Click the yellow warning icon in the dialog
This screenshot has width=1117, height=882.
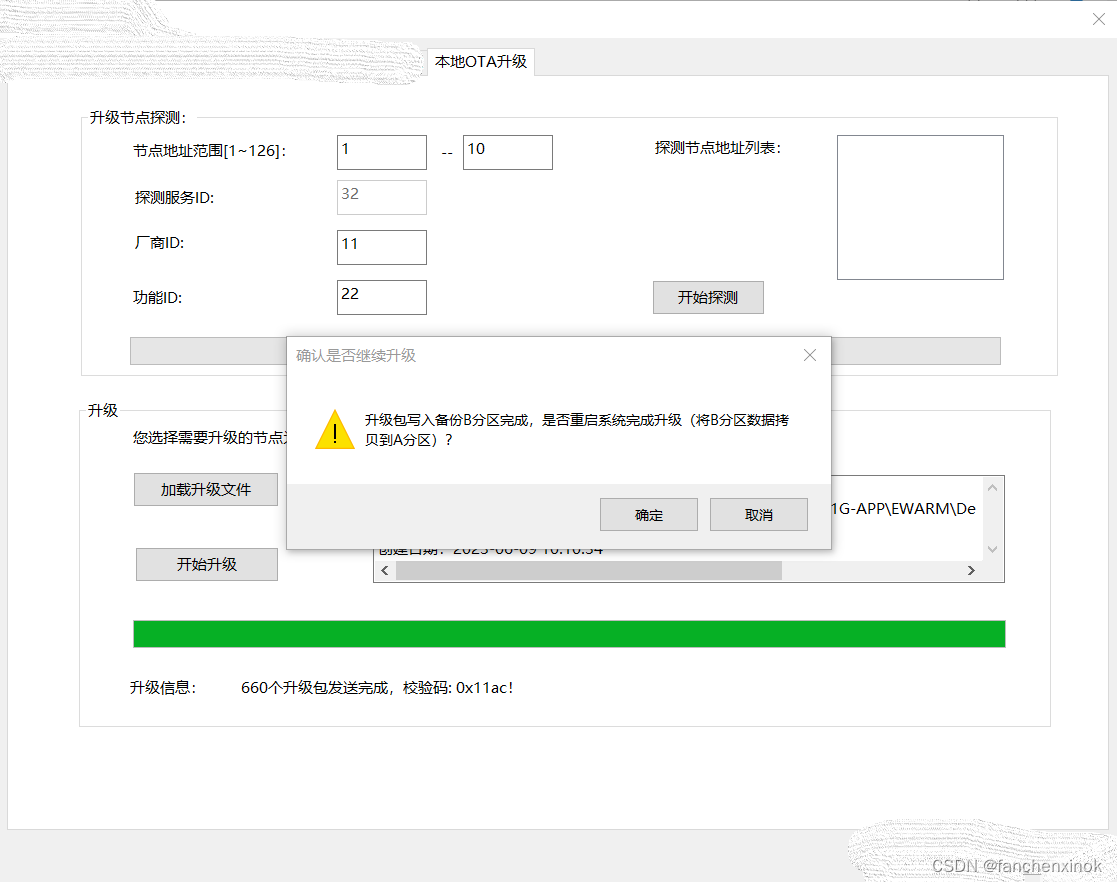click(335, 430)
